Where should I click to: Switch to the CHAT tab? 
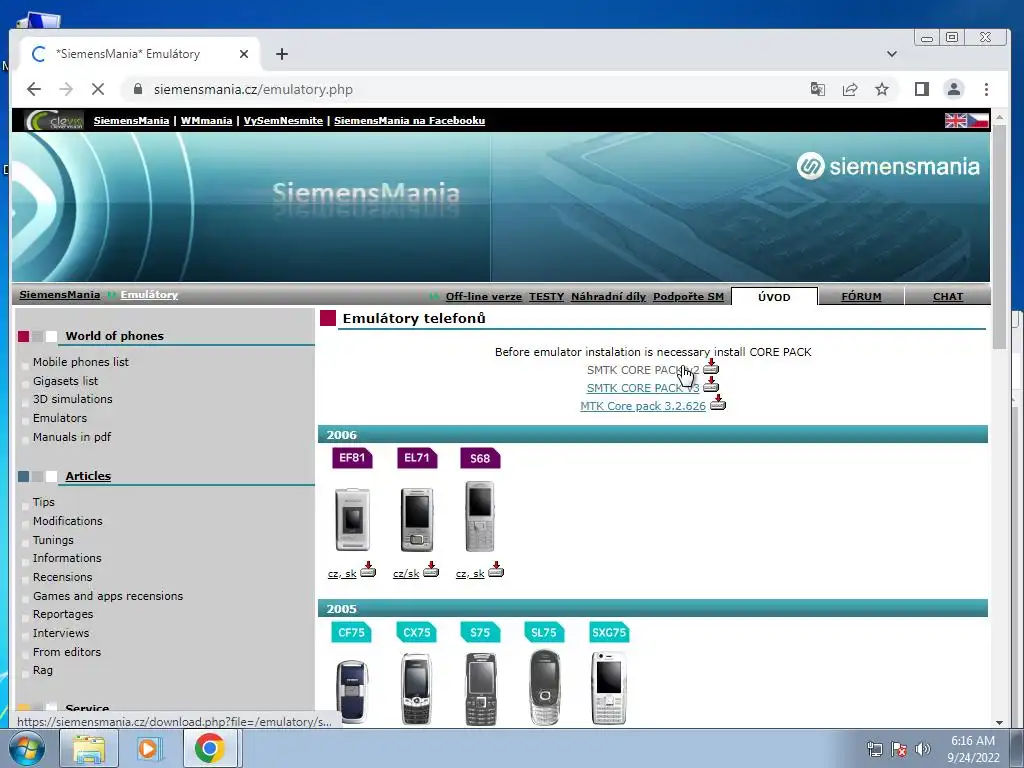(x=948, y=296)
